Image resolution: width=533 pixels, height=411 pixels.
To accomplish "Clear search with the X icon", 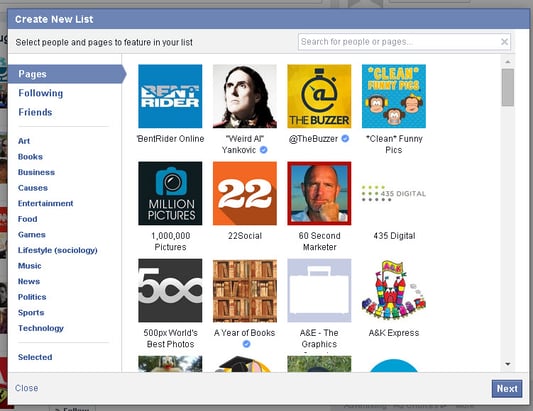I will tap(504, 42).
